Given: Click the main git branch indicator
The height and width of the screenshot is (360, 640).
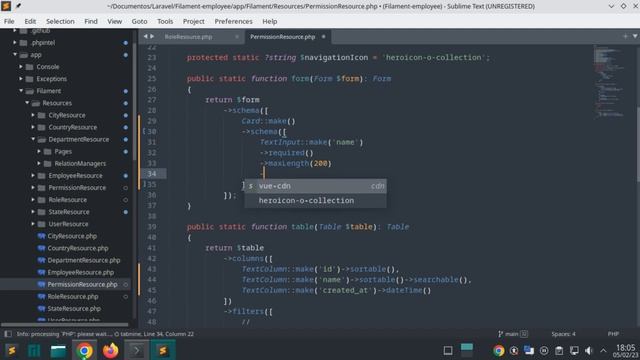Looking at the screenshot, I should pos(512,334).
